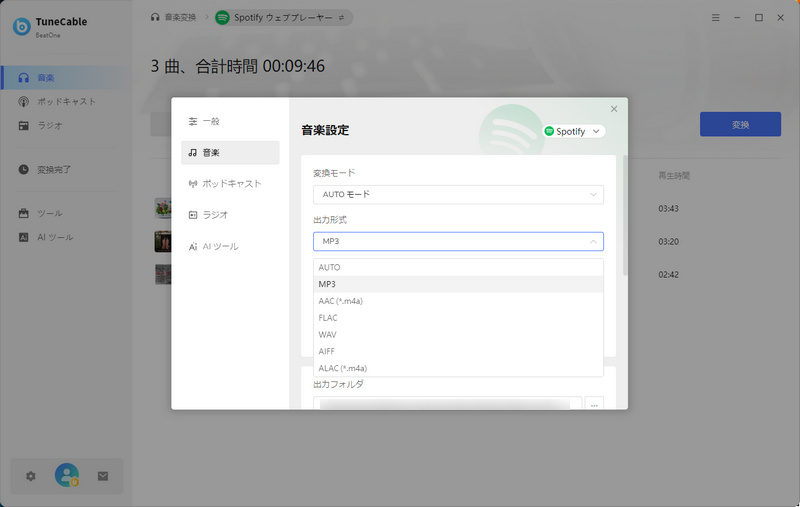The image size is (800, 507).
Task: Click the browse folder ... button
Action: (594, 403)
